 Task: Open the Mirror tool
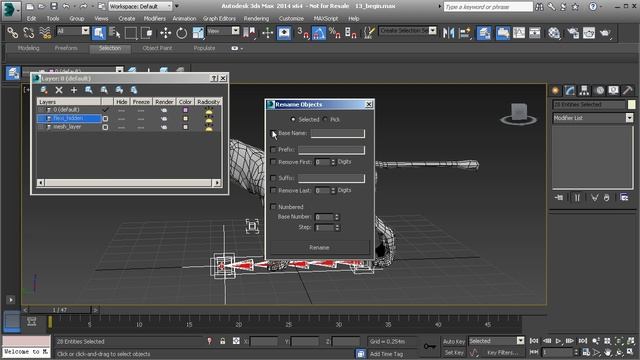click(448, 33)
